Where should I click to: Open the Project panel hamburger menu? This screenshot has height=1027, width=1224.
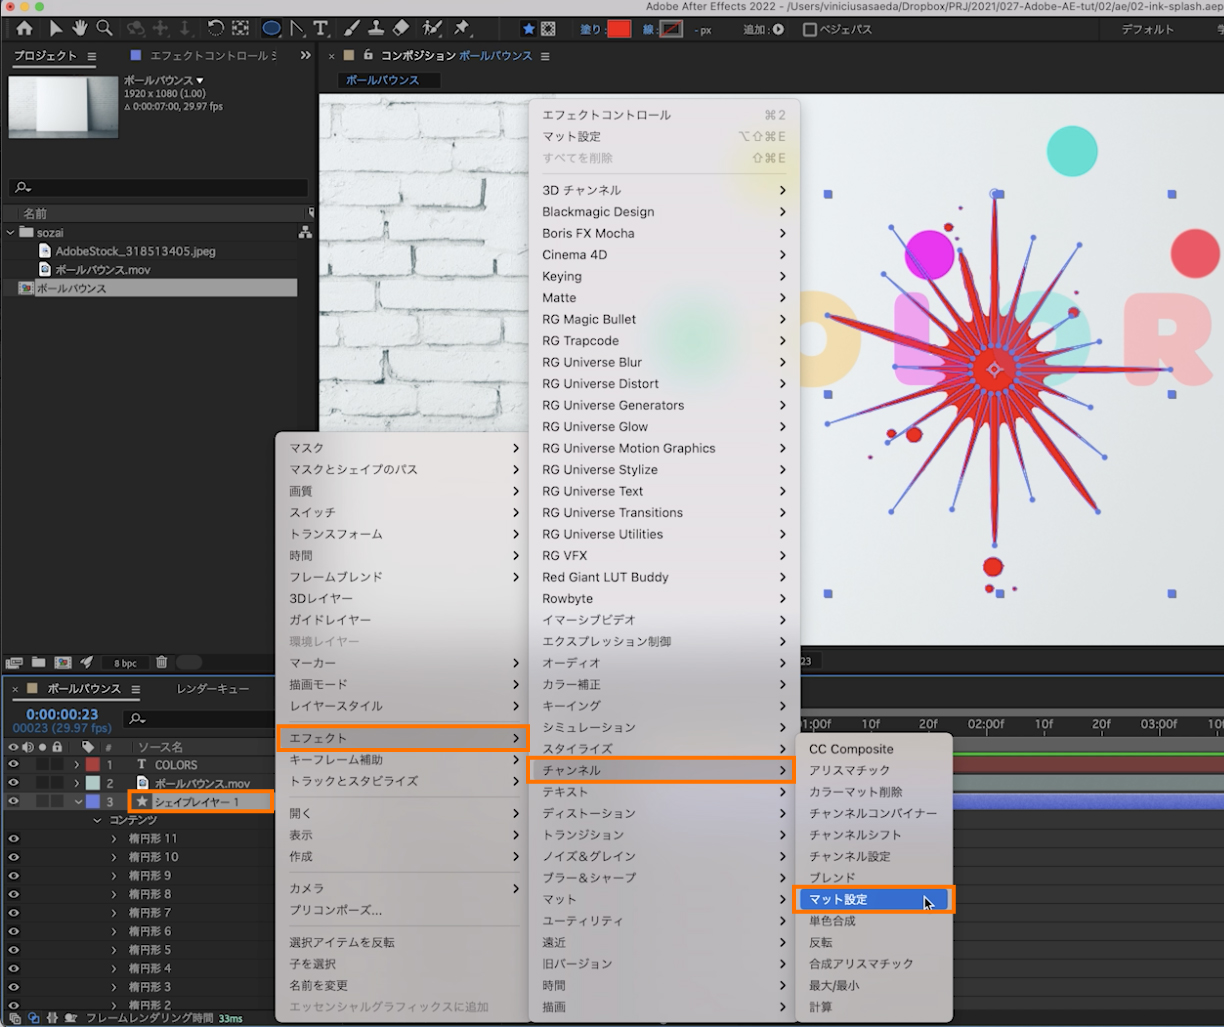tap(92, 56)
